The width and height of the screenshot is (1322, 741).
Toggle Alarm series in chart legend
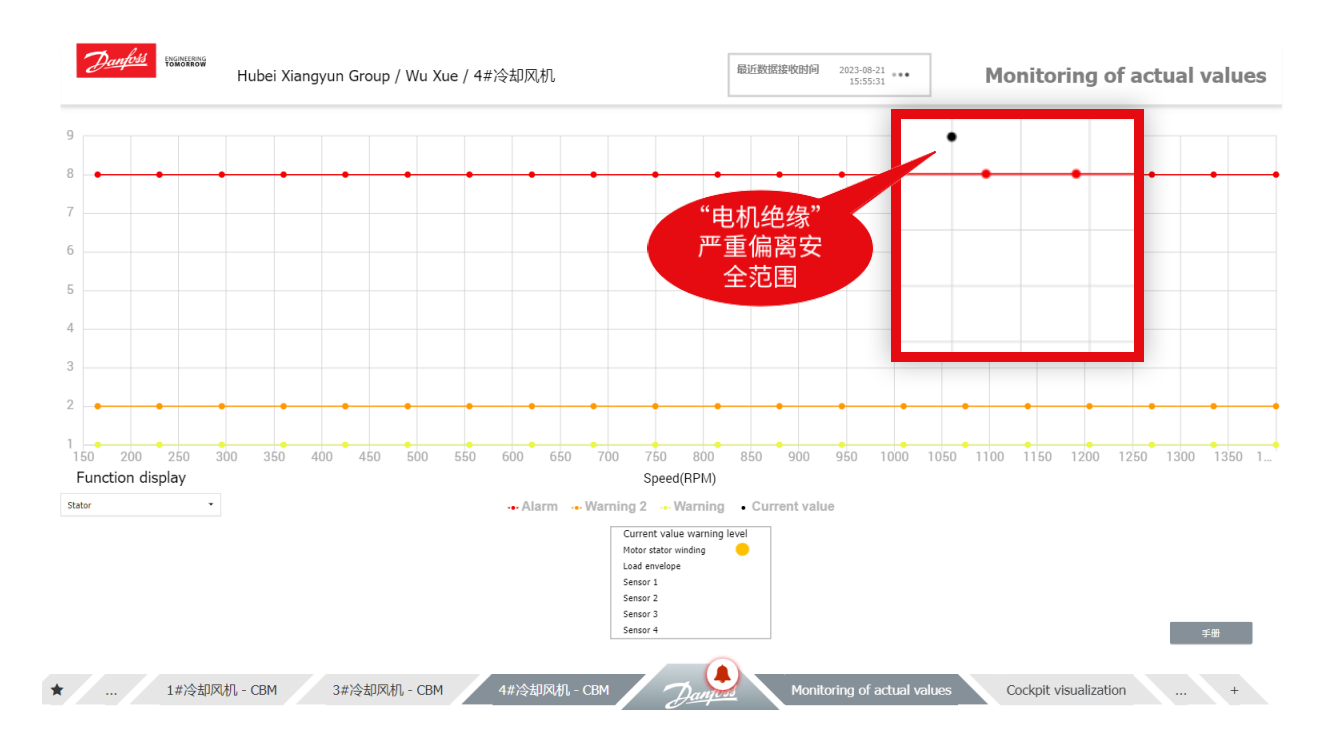(533, 507)
